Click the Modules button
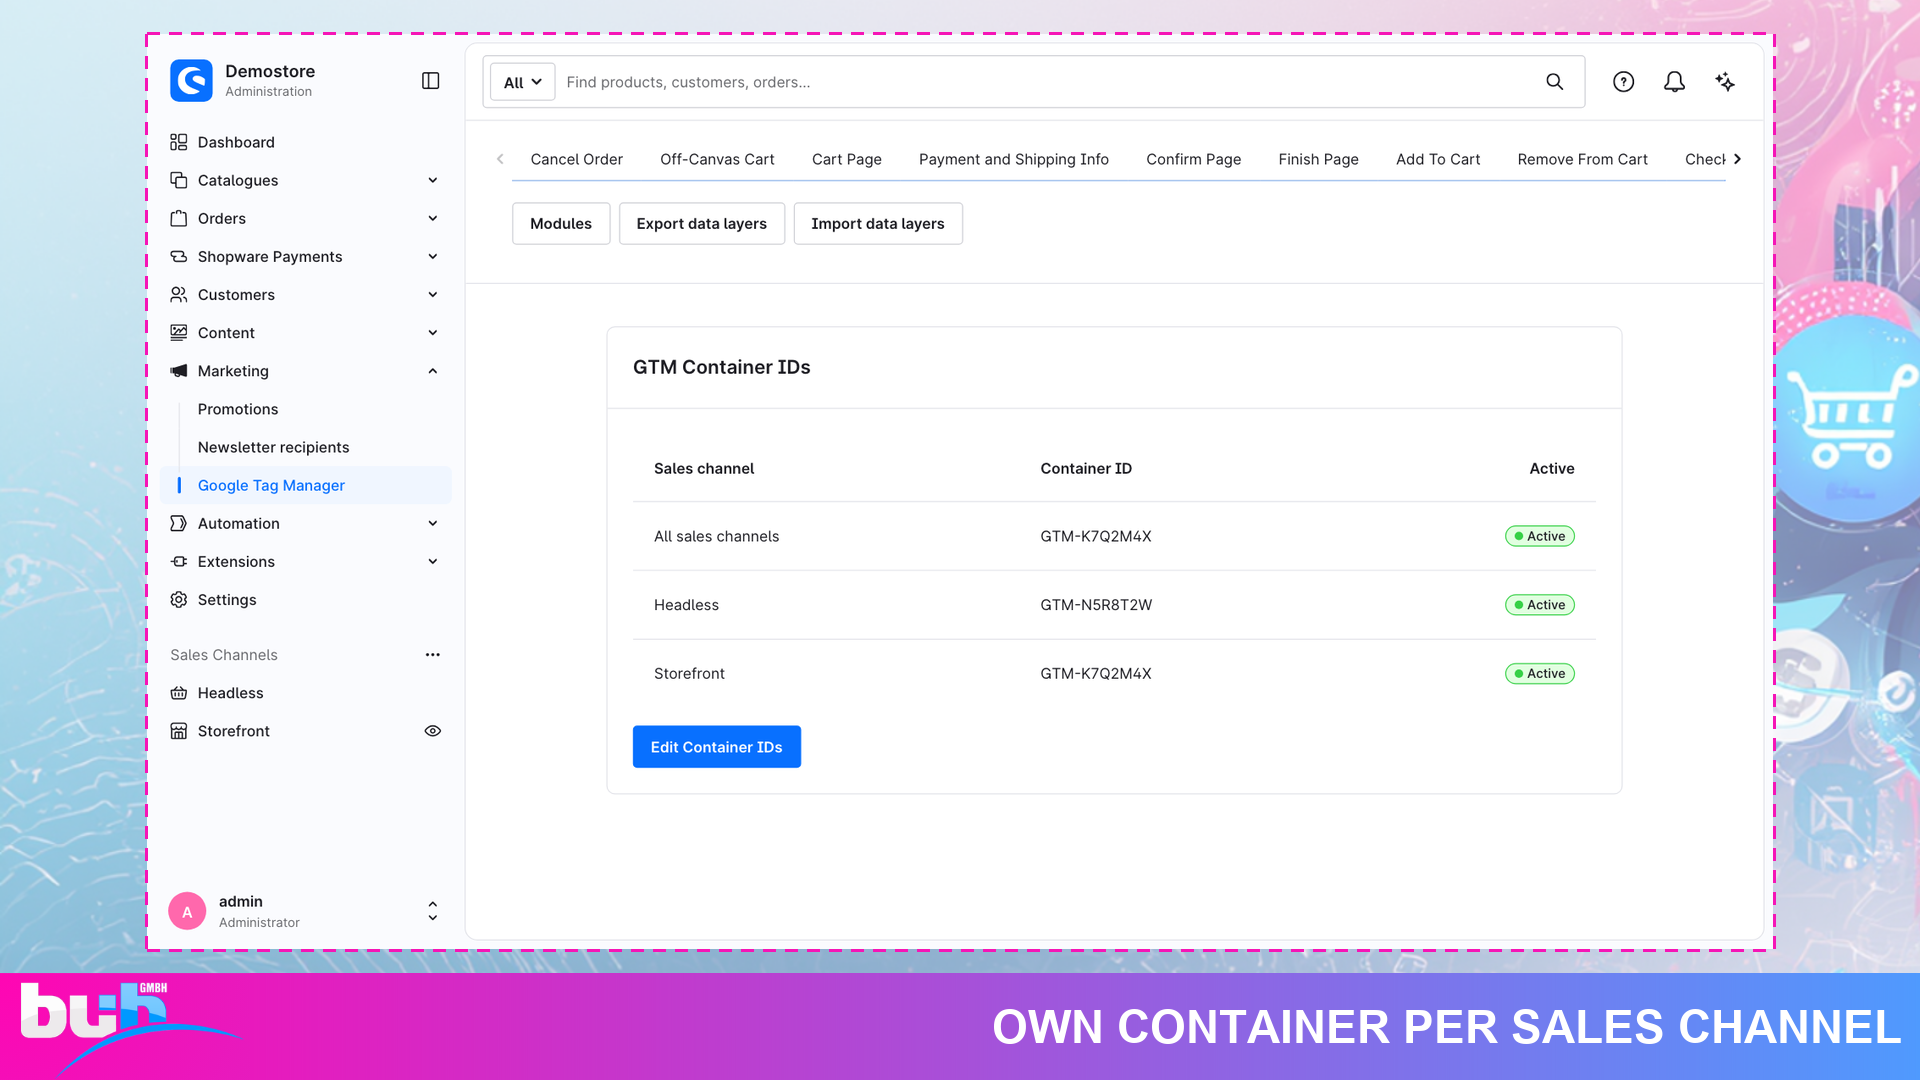Screen dimensions: 1920x1080 561,224
